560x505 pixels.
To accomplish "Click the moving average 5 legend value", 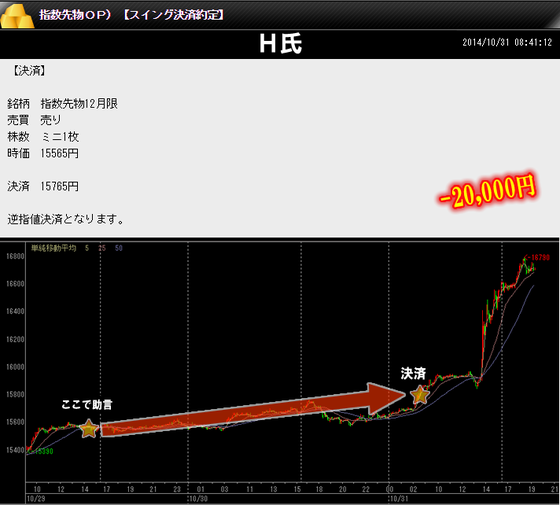I will (x=87, y=248).
